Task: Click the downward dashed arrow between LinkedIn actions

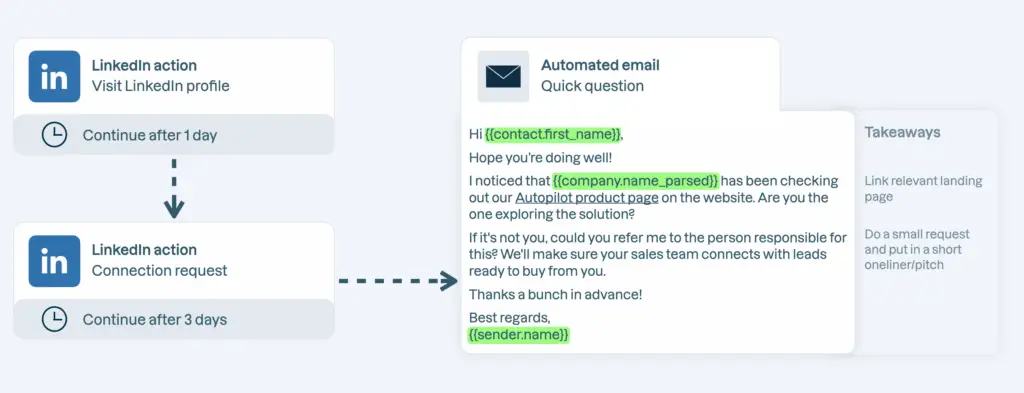Action: (x=174, y=188)
